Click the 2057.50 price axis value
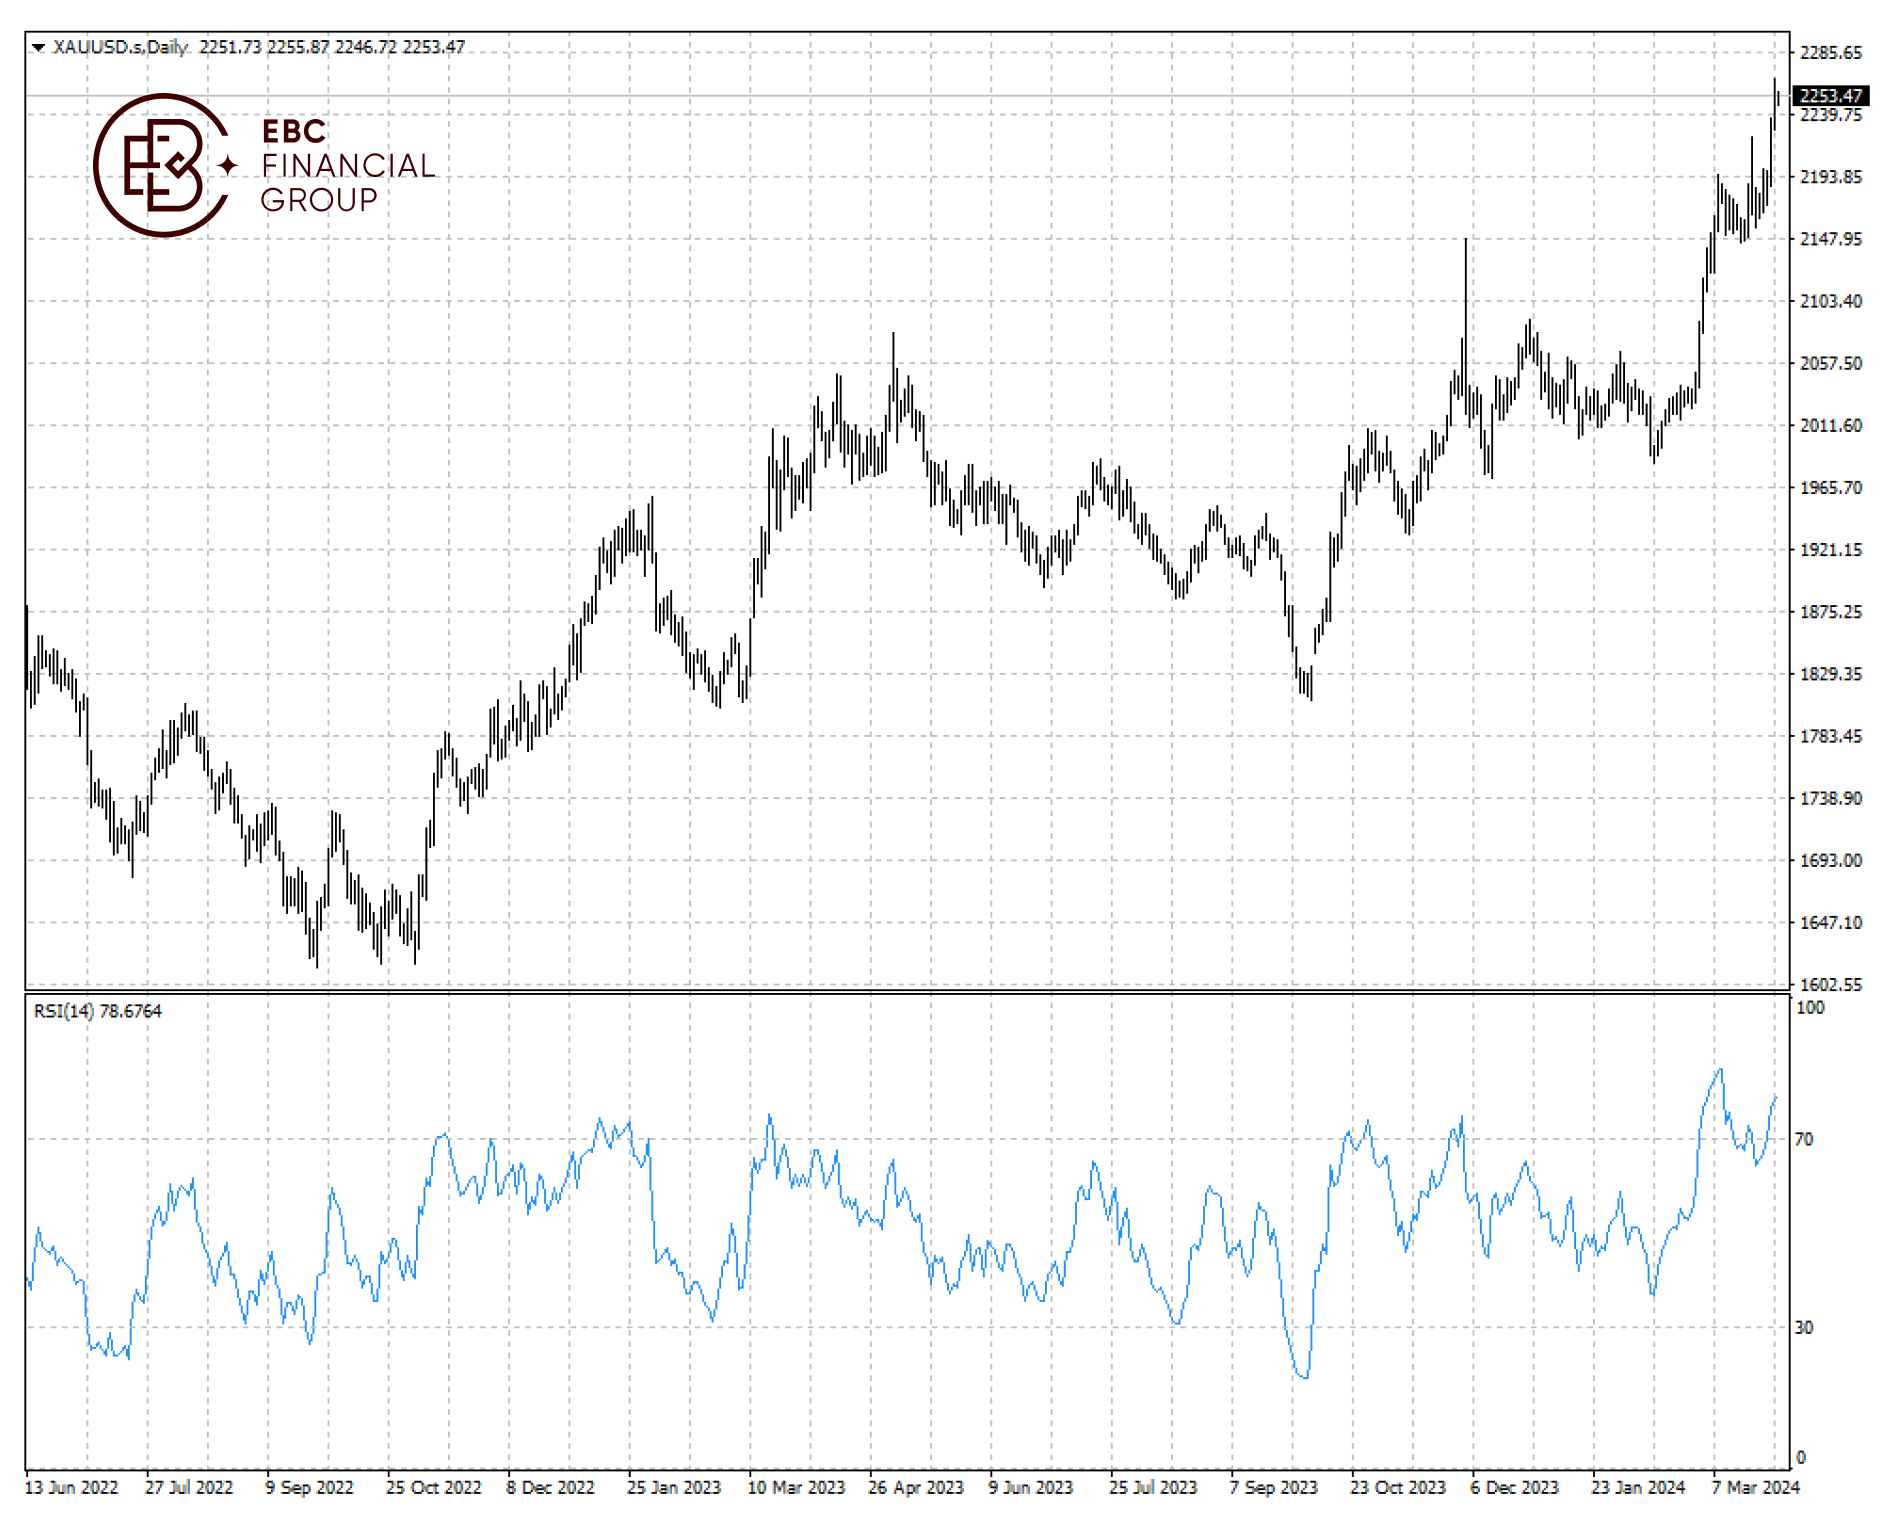The height and width of the screenshot is (1533, 1890). pos(1831,363)
